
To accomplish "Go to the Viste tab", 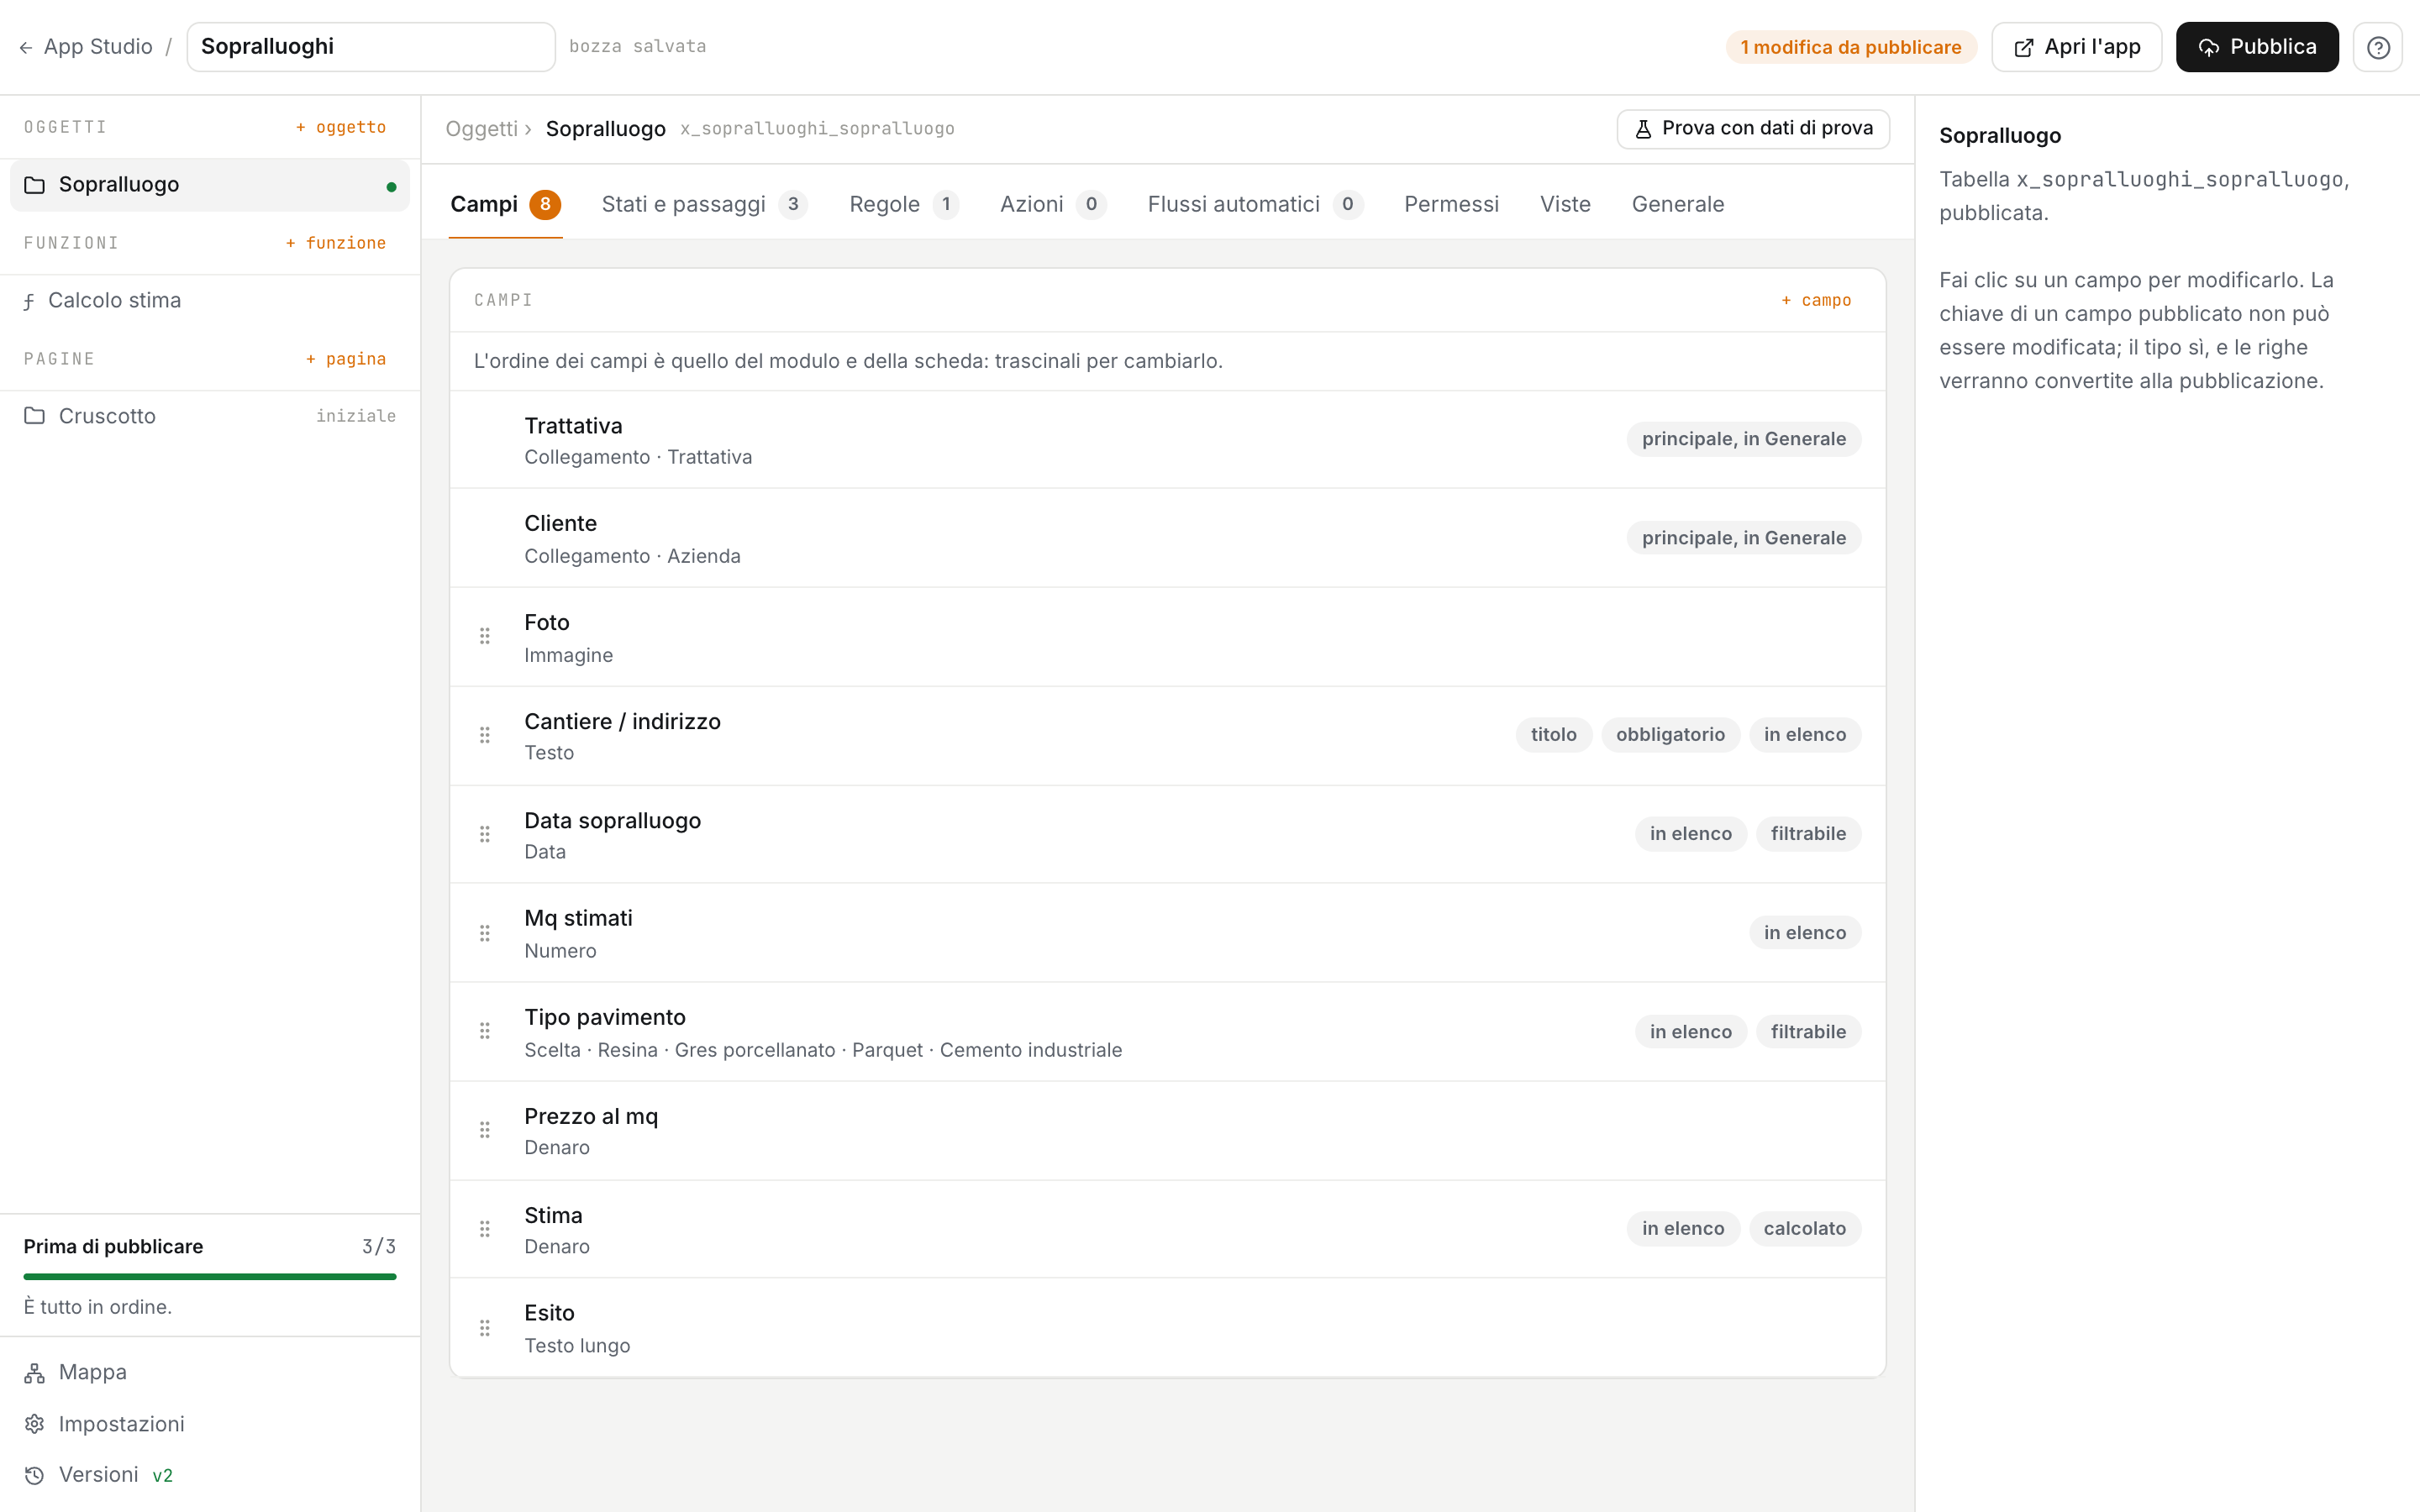I will click(x=1565, y=204).
